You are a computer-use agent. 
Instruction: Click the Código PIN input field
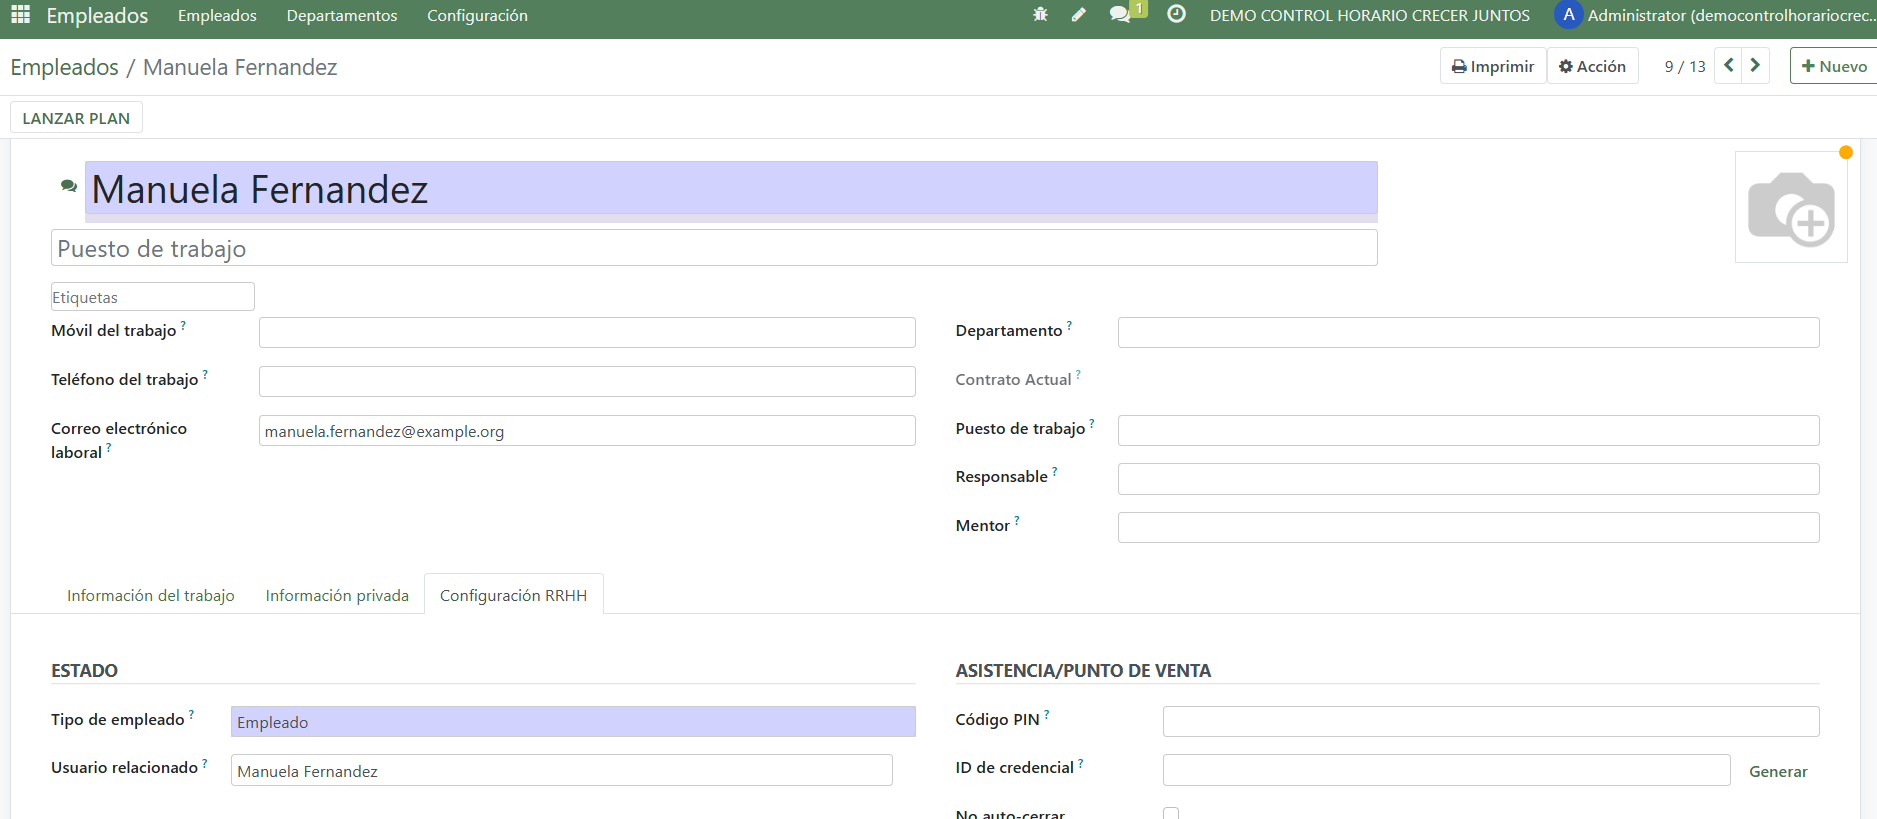click(1490, 721)
